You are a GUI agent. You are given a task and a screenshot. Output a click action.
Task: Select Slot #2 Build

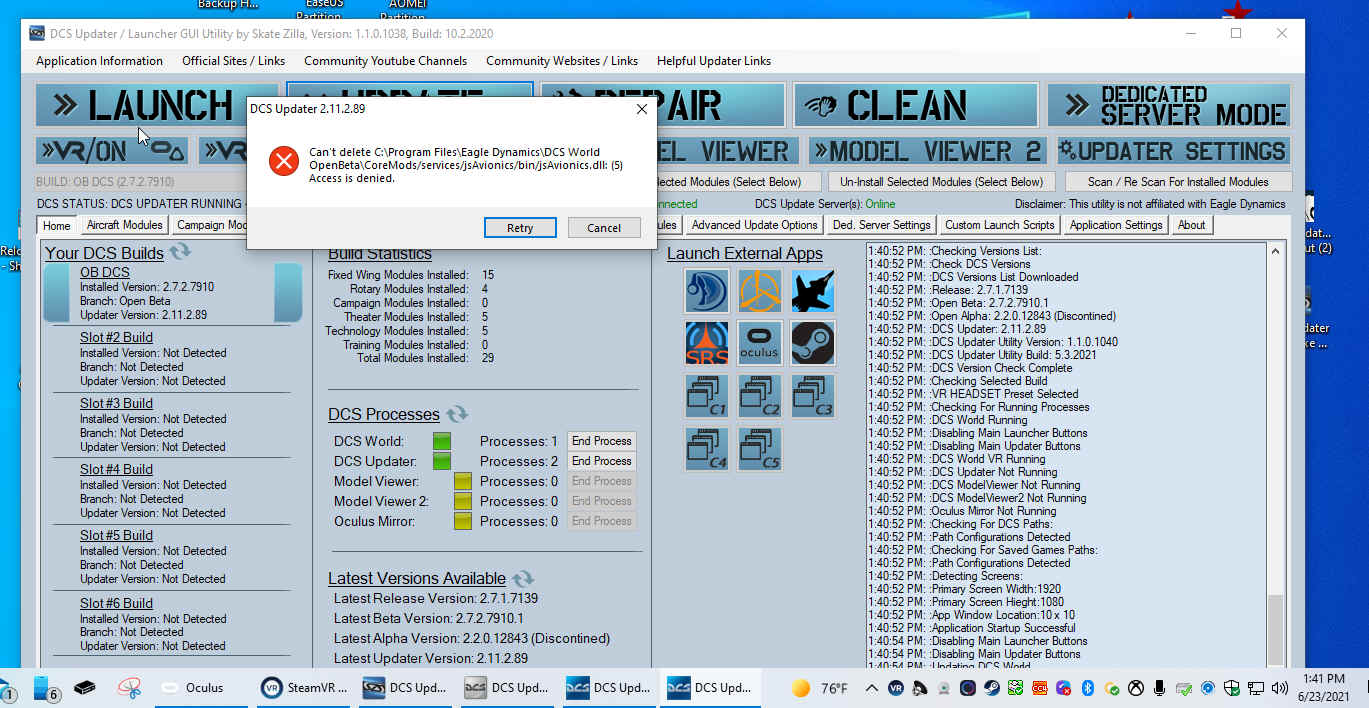click(x=116, y=338)
